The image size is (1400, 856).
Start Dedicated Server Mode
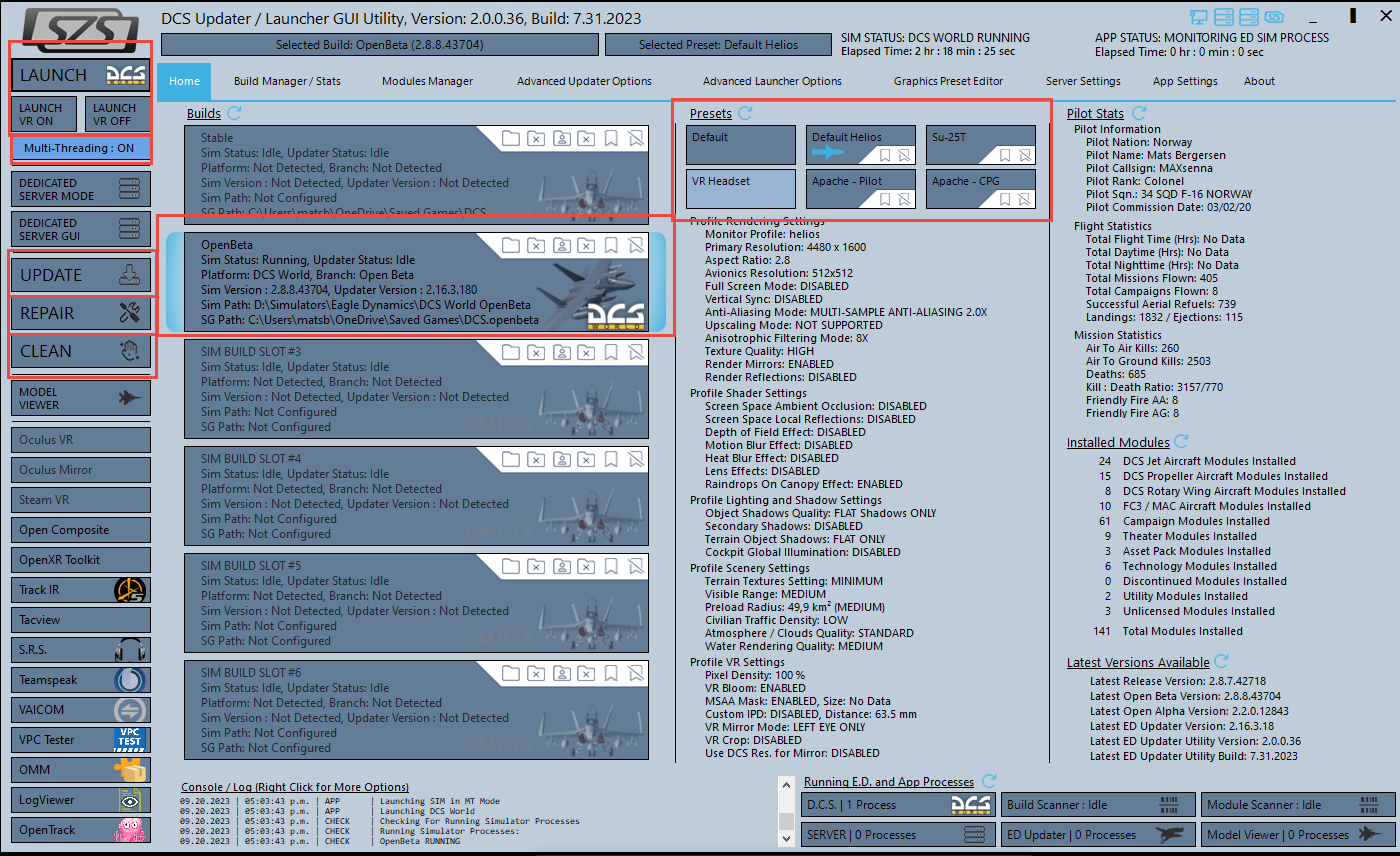(81, 189)
